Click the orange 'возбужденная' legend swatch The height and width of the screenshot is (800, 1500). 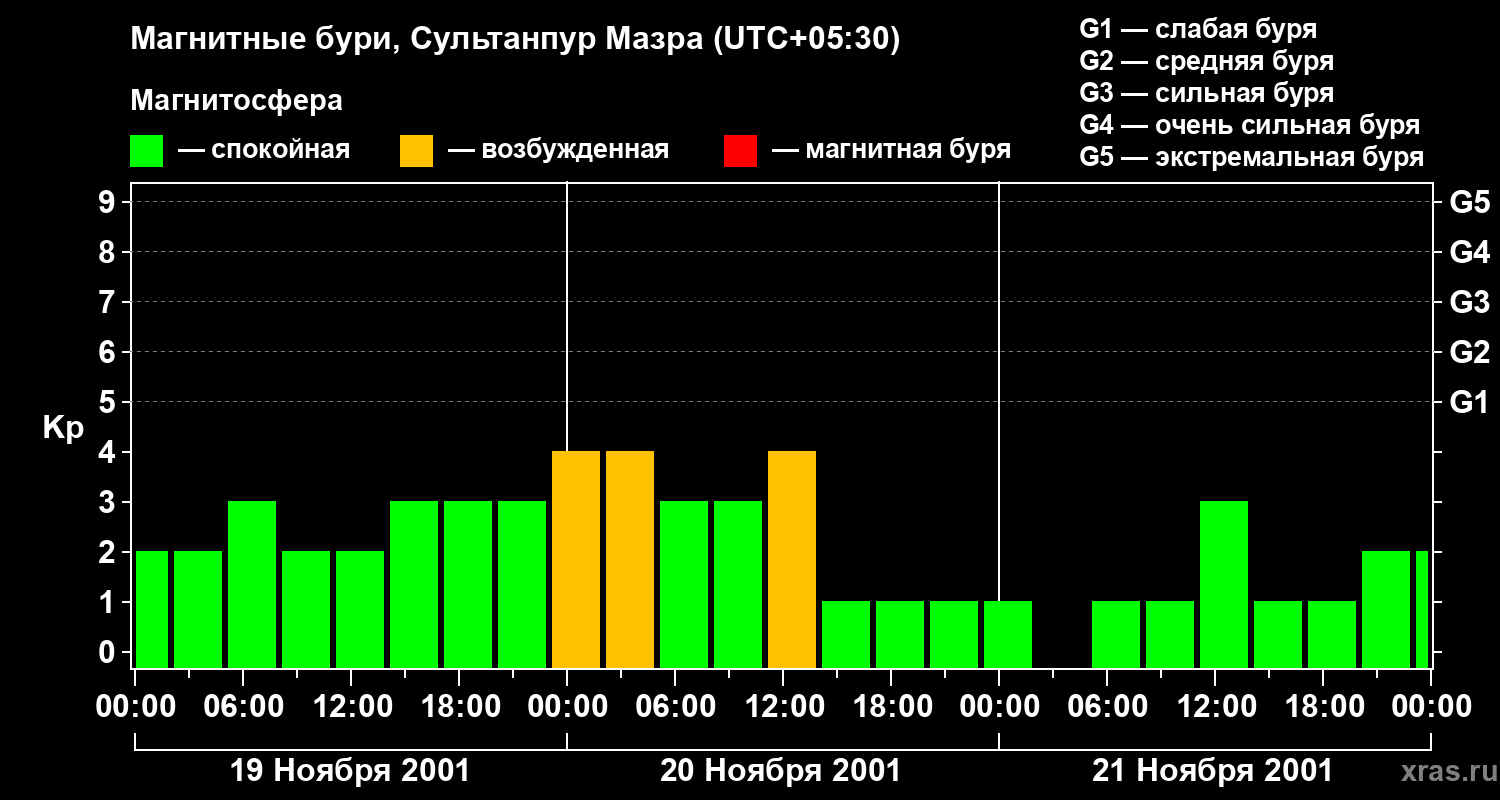coord(416,151)
